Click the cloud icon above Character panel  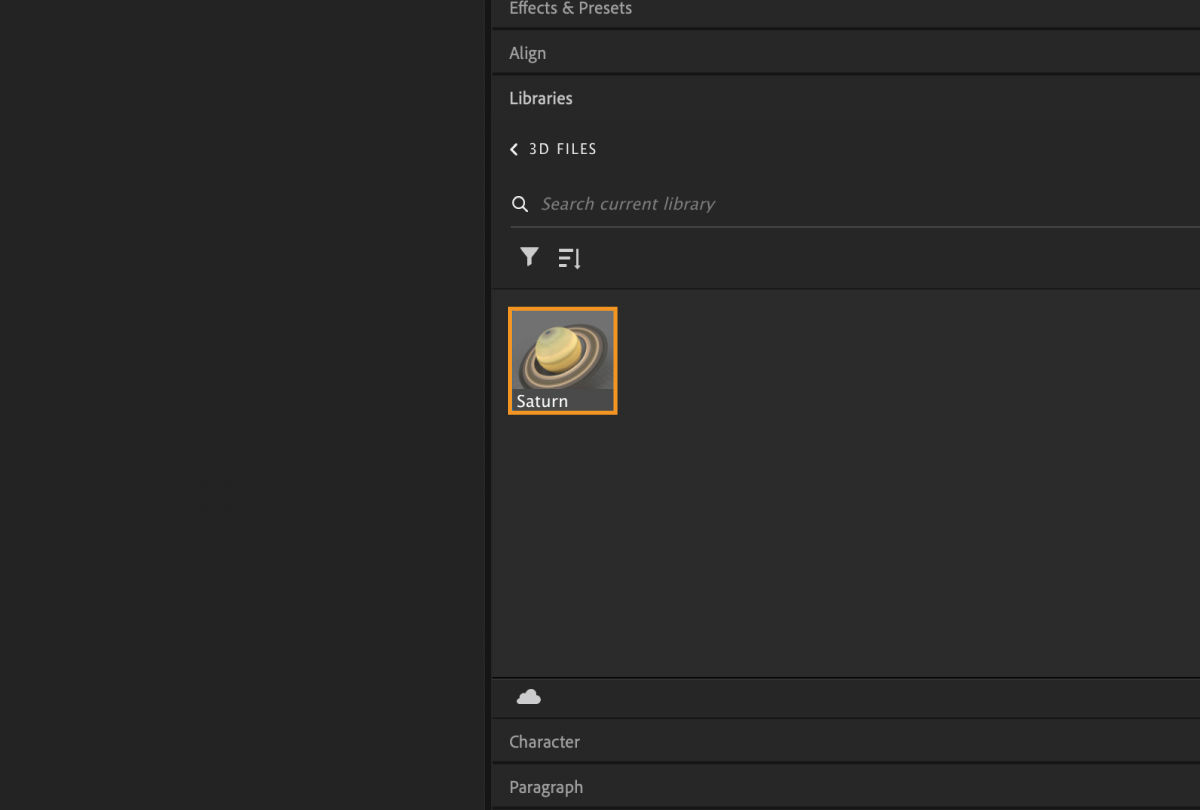pos(529,697)
